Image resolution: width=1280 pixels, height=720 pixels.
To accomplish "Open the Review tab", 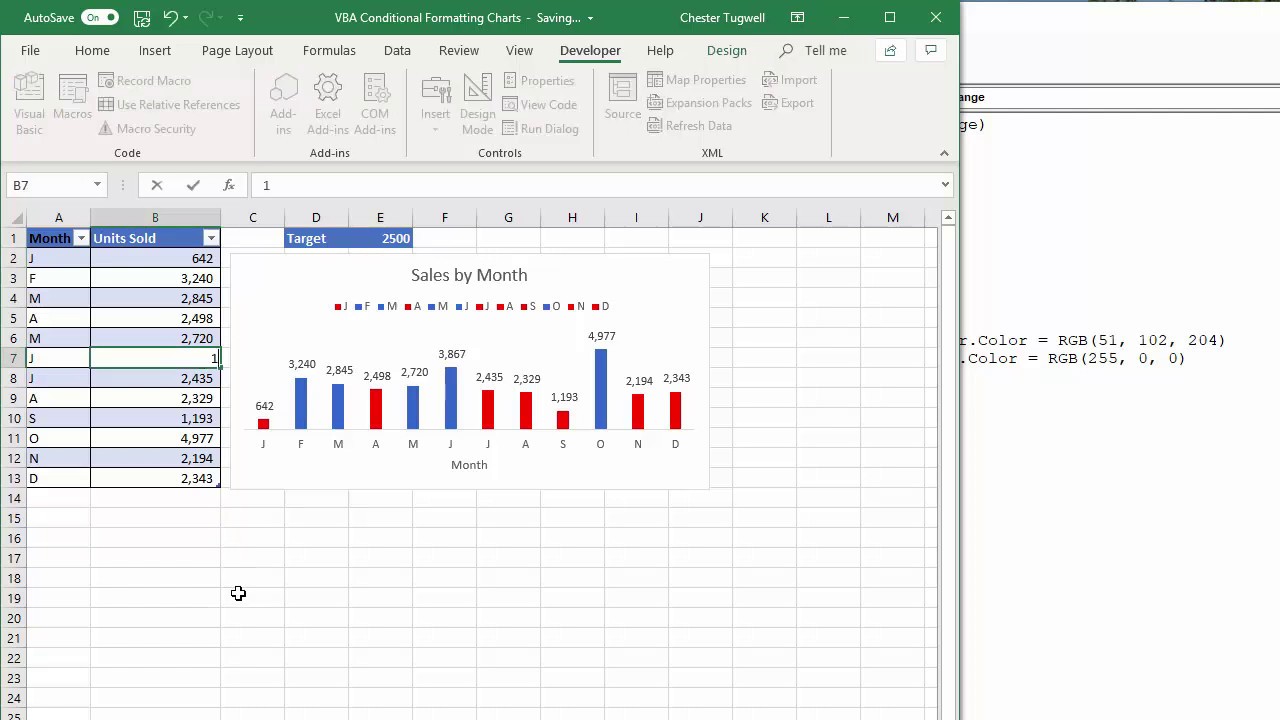I will click(x=459, y=50).
